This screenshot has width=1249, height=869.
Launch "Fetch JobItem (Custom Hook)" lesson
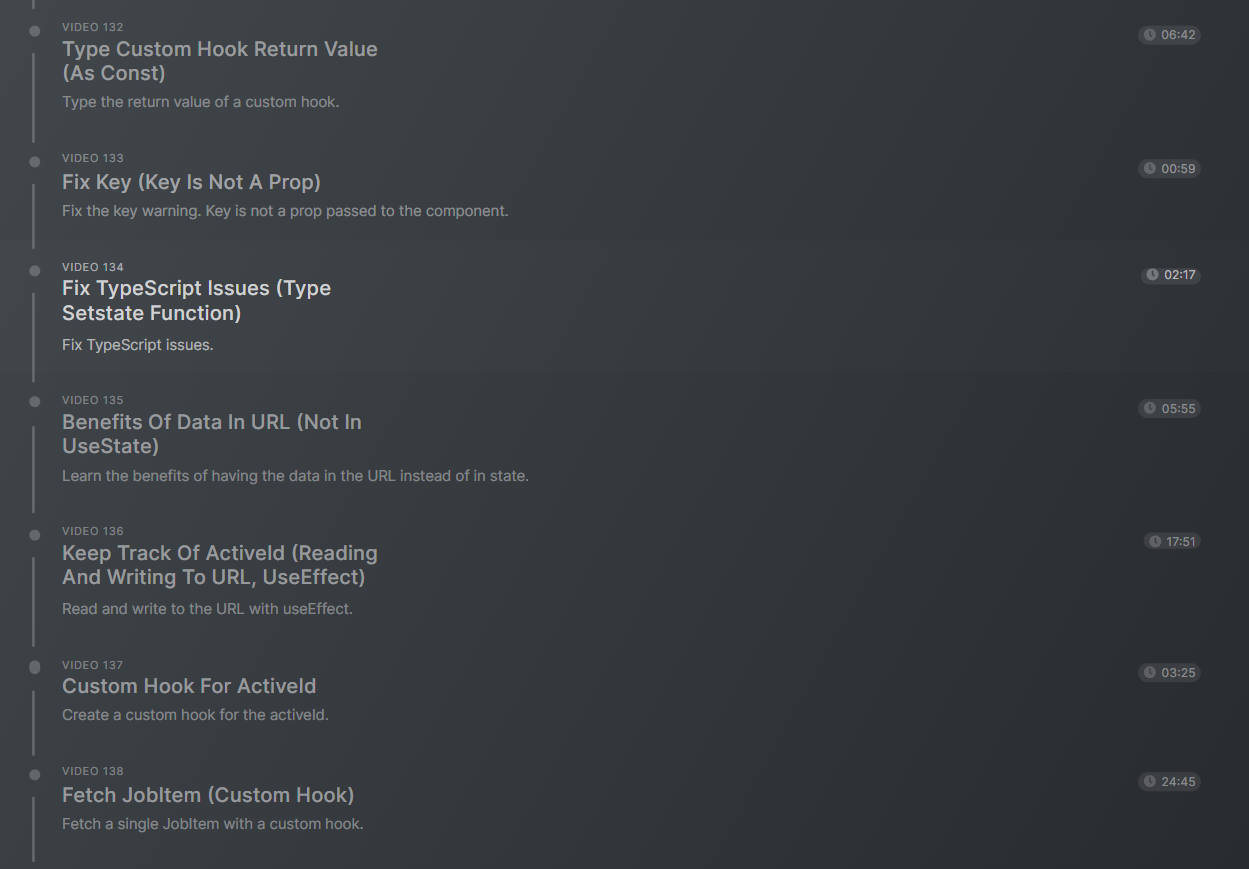tap(208, 795)
